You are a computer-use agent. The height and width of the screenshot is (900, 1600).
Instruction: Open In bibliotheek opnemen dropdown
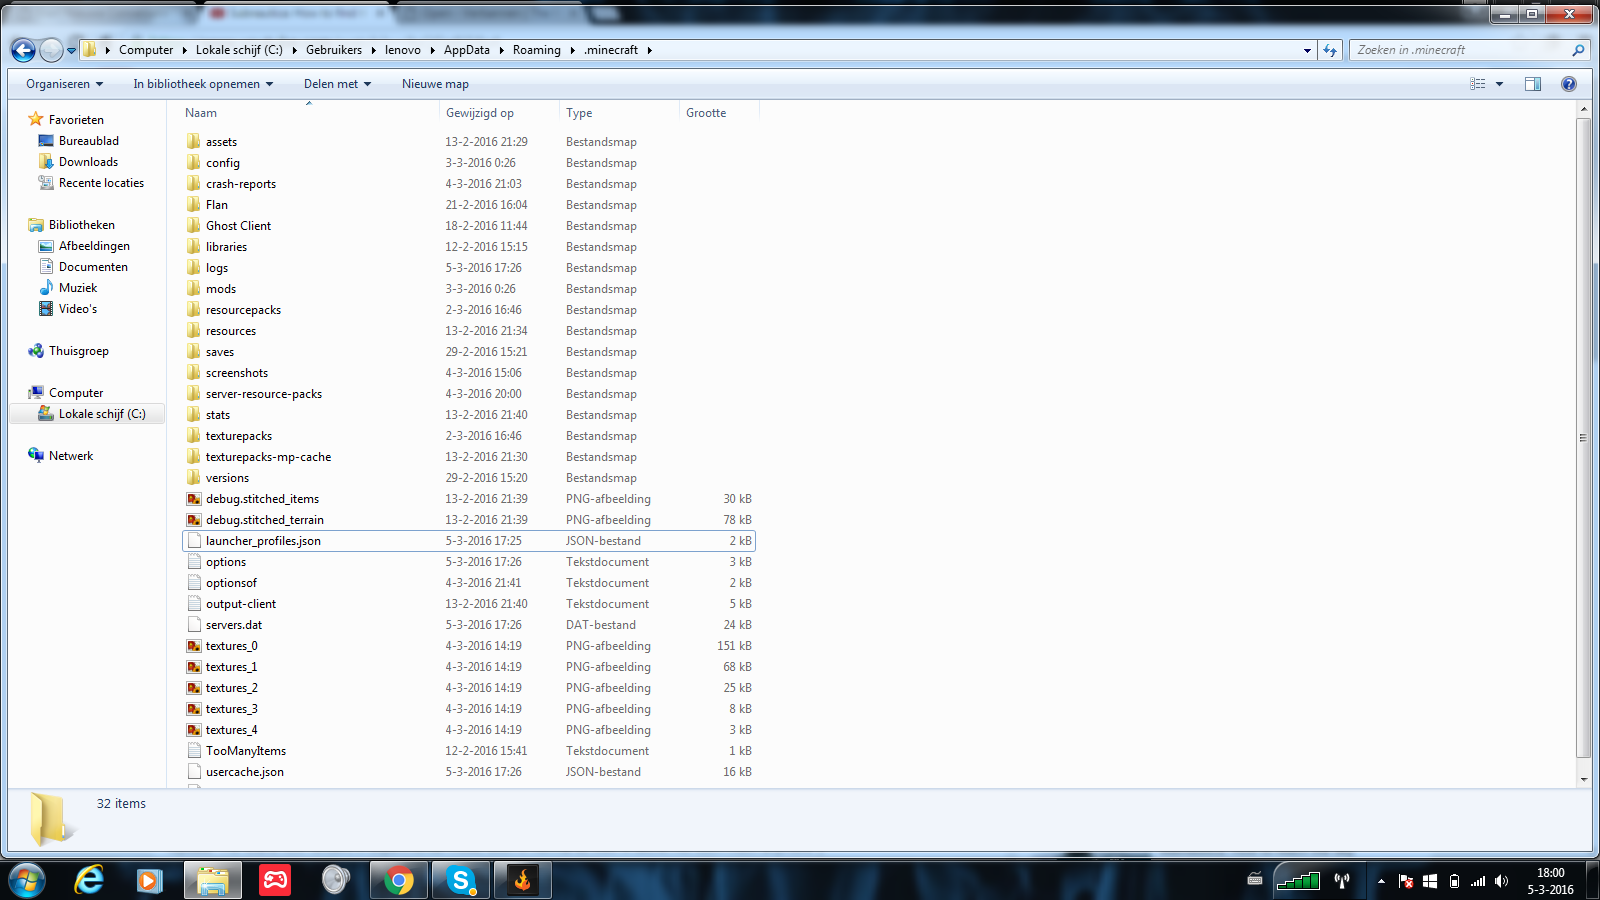click(203, 84)
